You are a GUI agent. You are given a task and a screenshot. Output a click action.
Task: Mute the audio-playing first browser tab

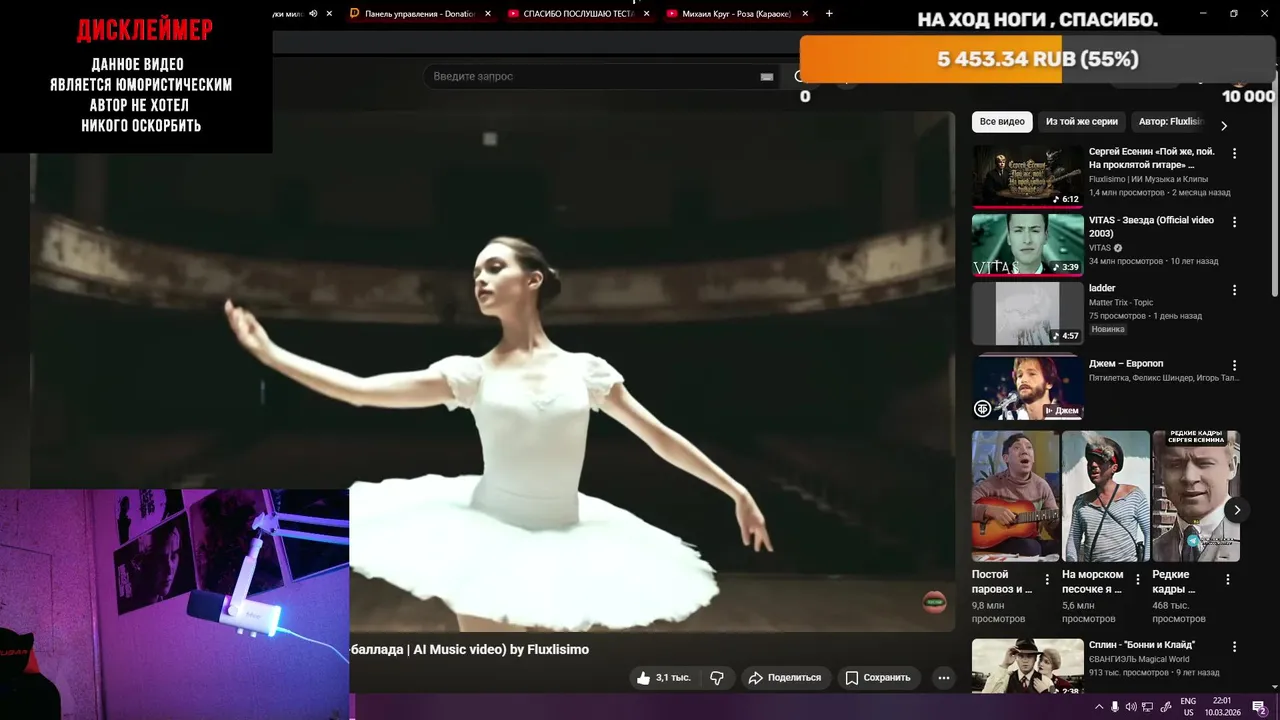pos(313,14)
